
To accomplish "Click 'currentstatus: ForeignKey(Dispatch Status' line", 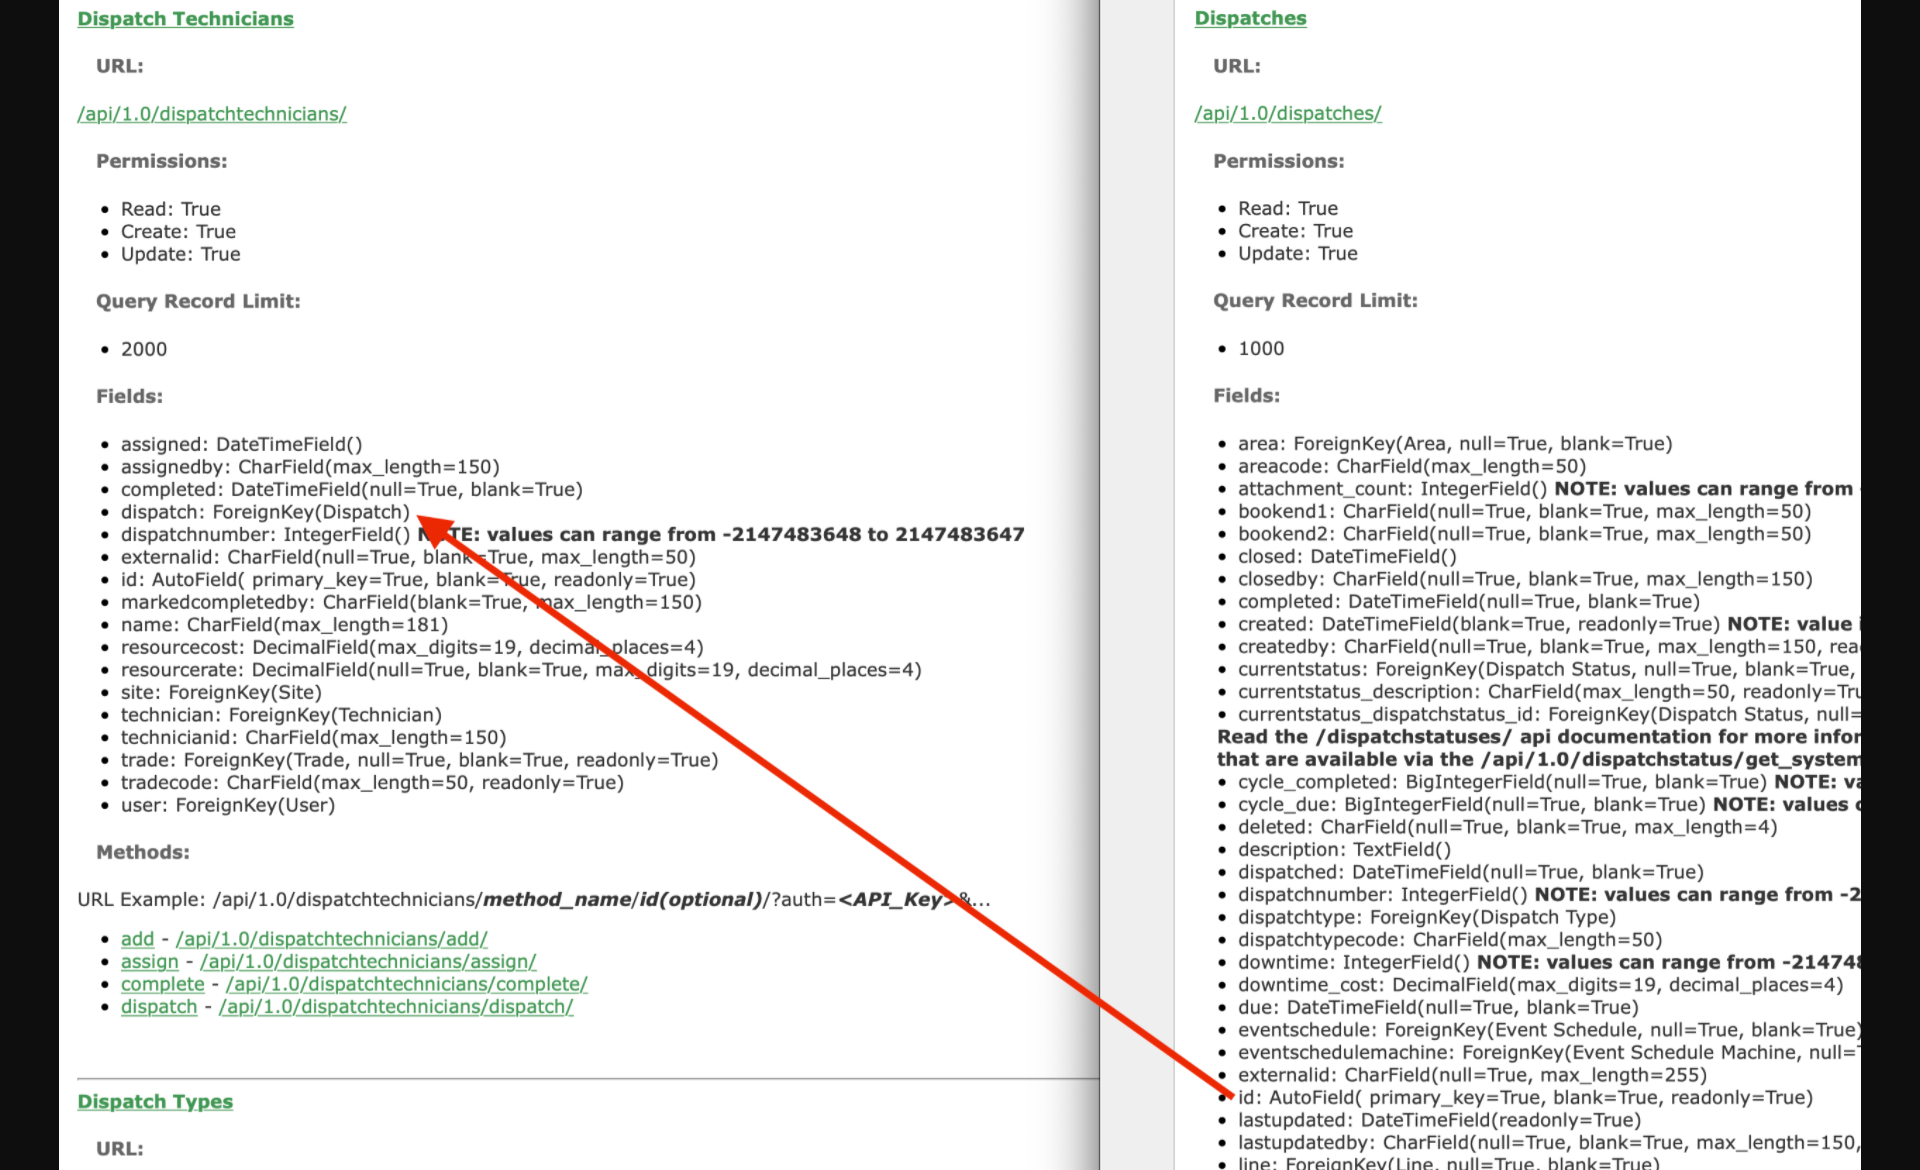I will click(x=1549, y=669).
